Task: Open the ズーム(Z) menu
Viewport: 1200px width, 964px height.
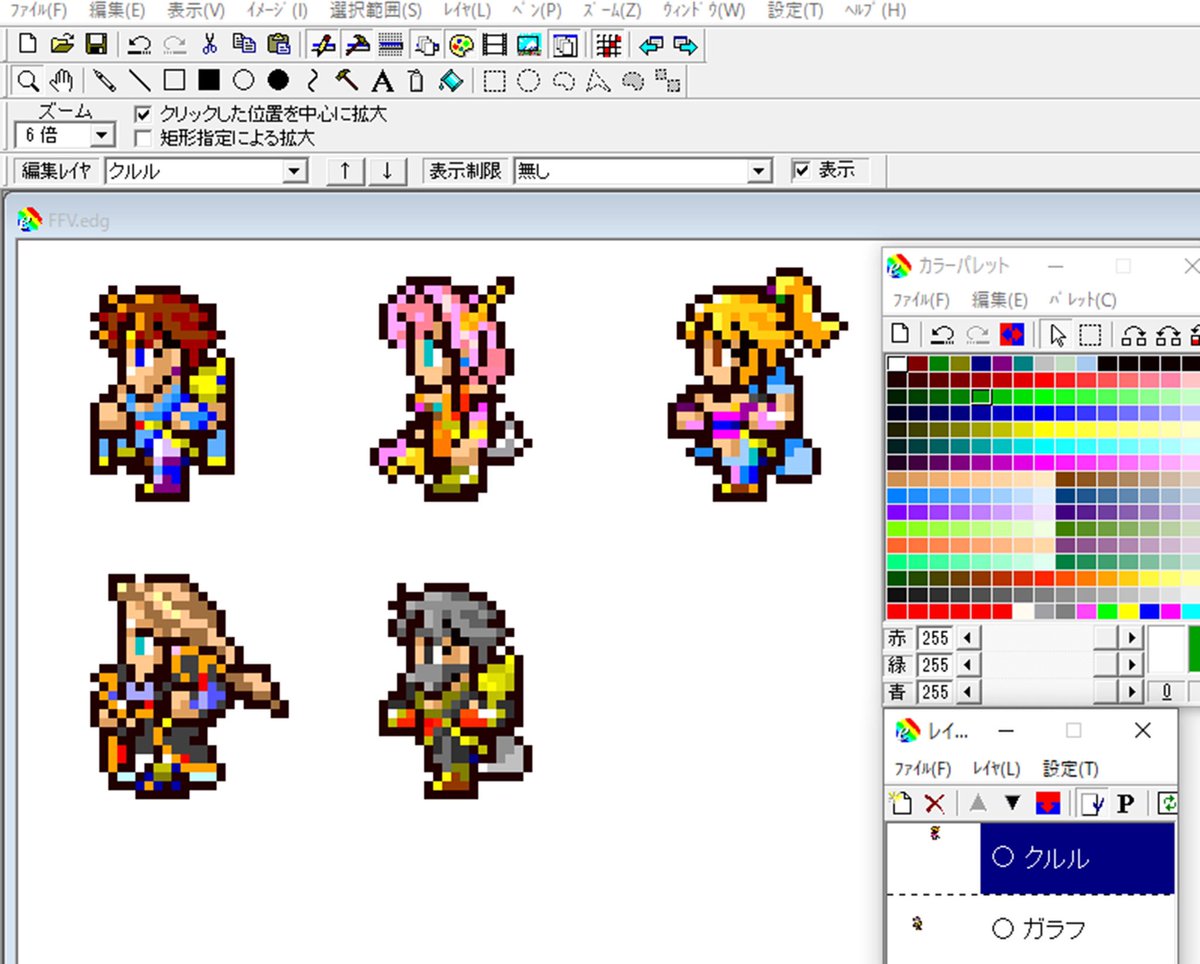Action: (x=612, y=11)
